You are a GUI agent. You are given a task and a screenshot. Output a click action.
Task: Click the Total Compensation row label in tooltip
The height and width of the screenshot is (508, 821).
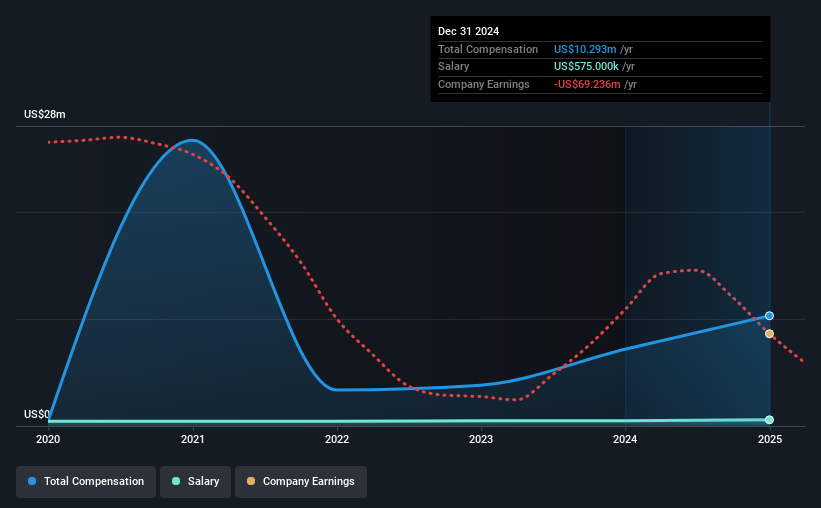click(x=487, y=49)
